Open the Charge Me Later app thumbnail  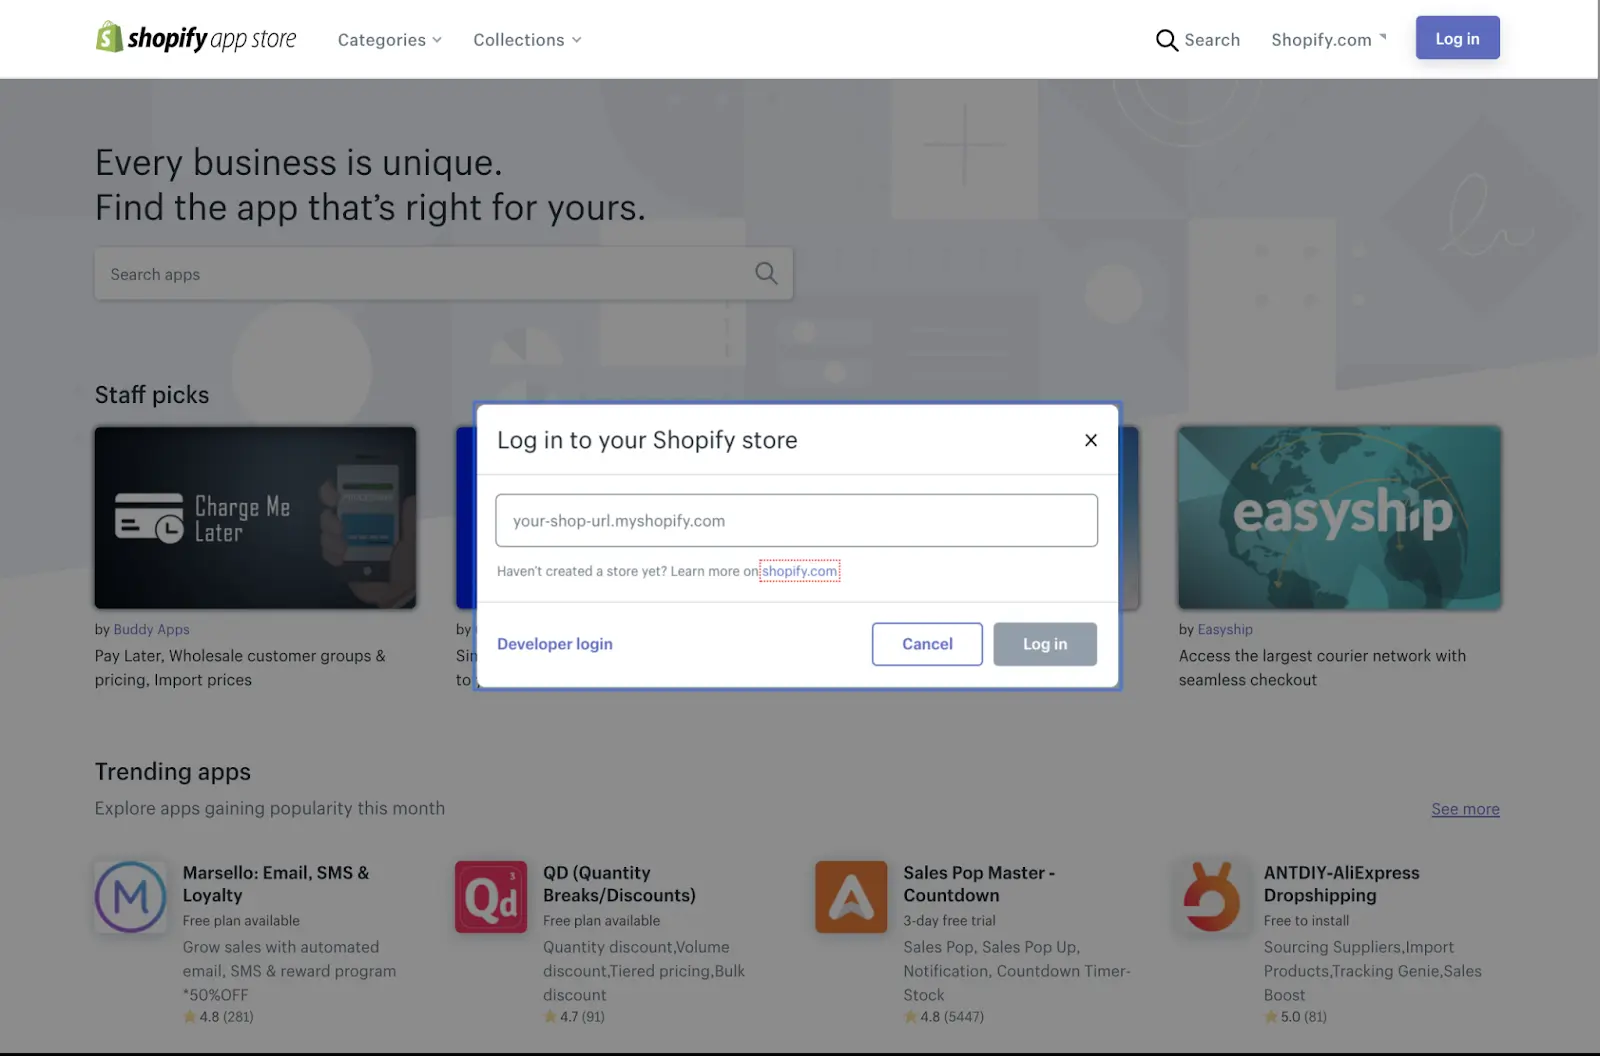click(255, 518)
